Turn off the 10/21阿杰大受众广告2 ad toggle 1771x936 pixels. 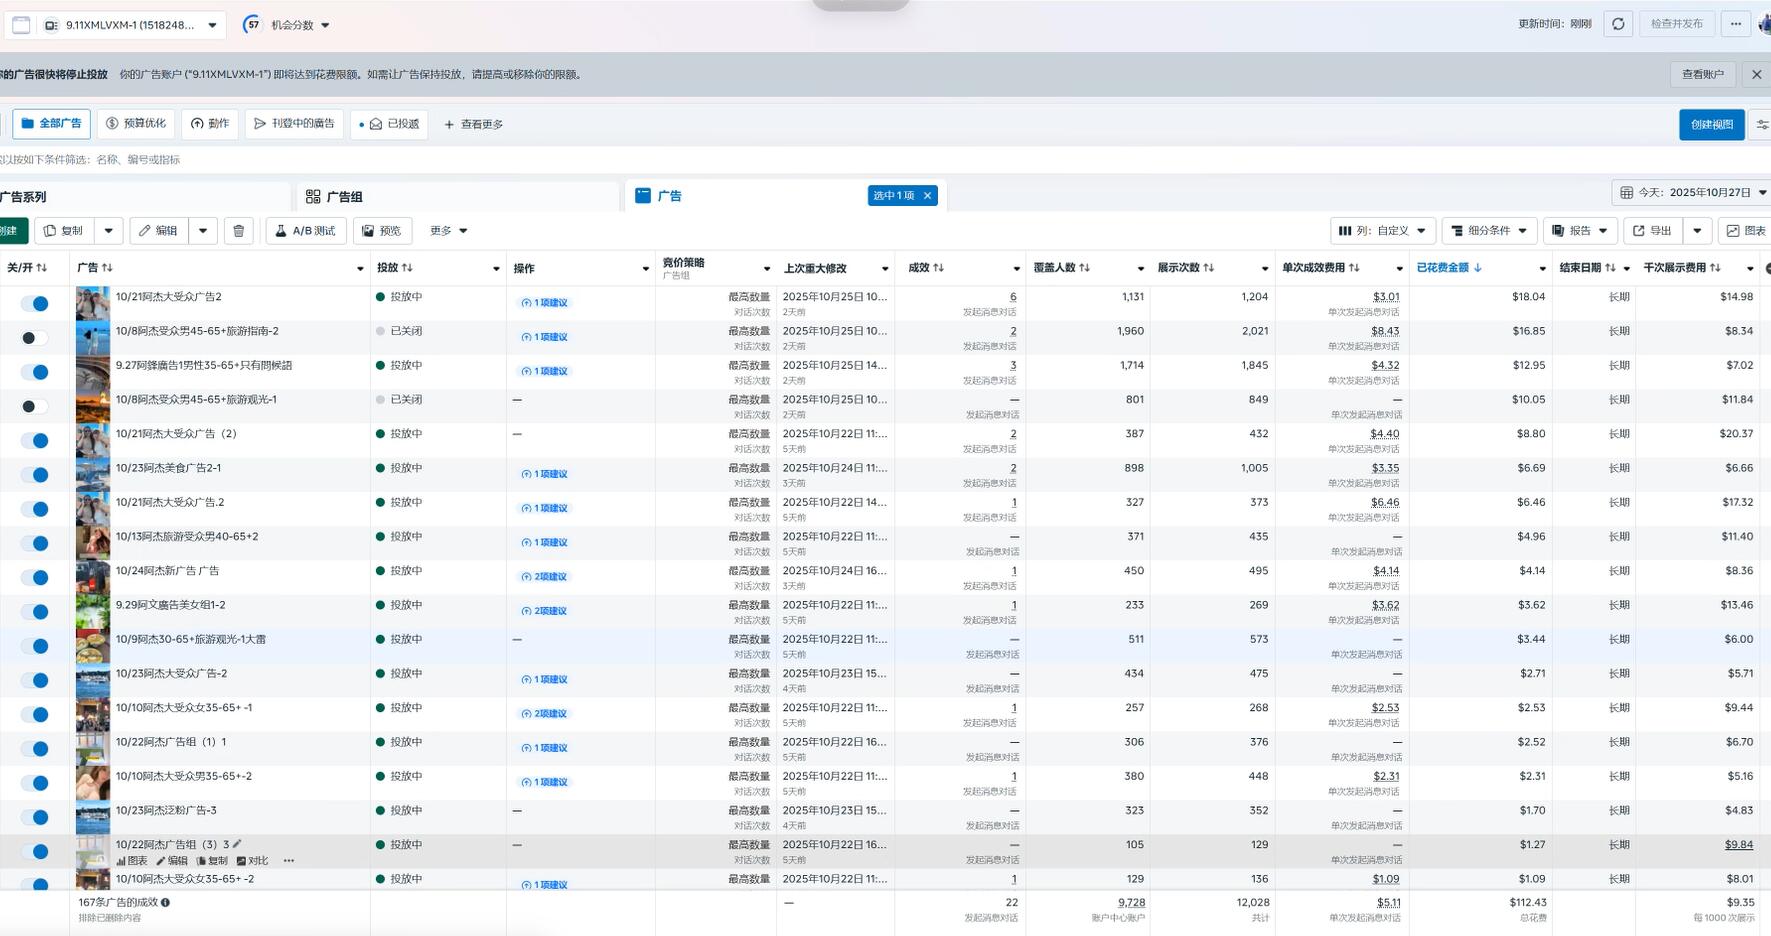point(35,303)
